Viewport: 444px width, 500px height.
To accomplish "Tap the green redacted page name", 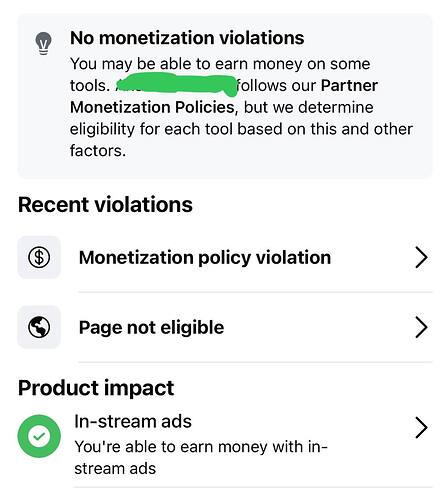I will [x=177, y=85].
